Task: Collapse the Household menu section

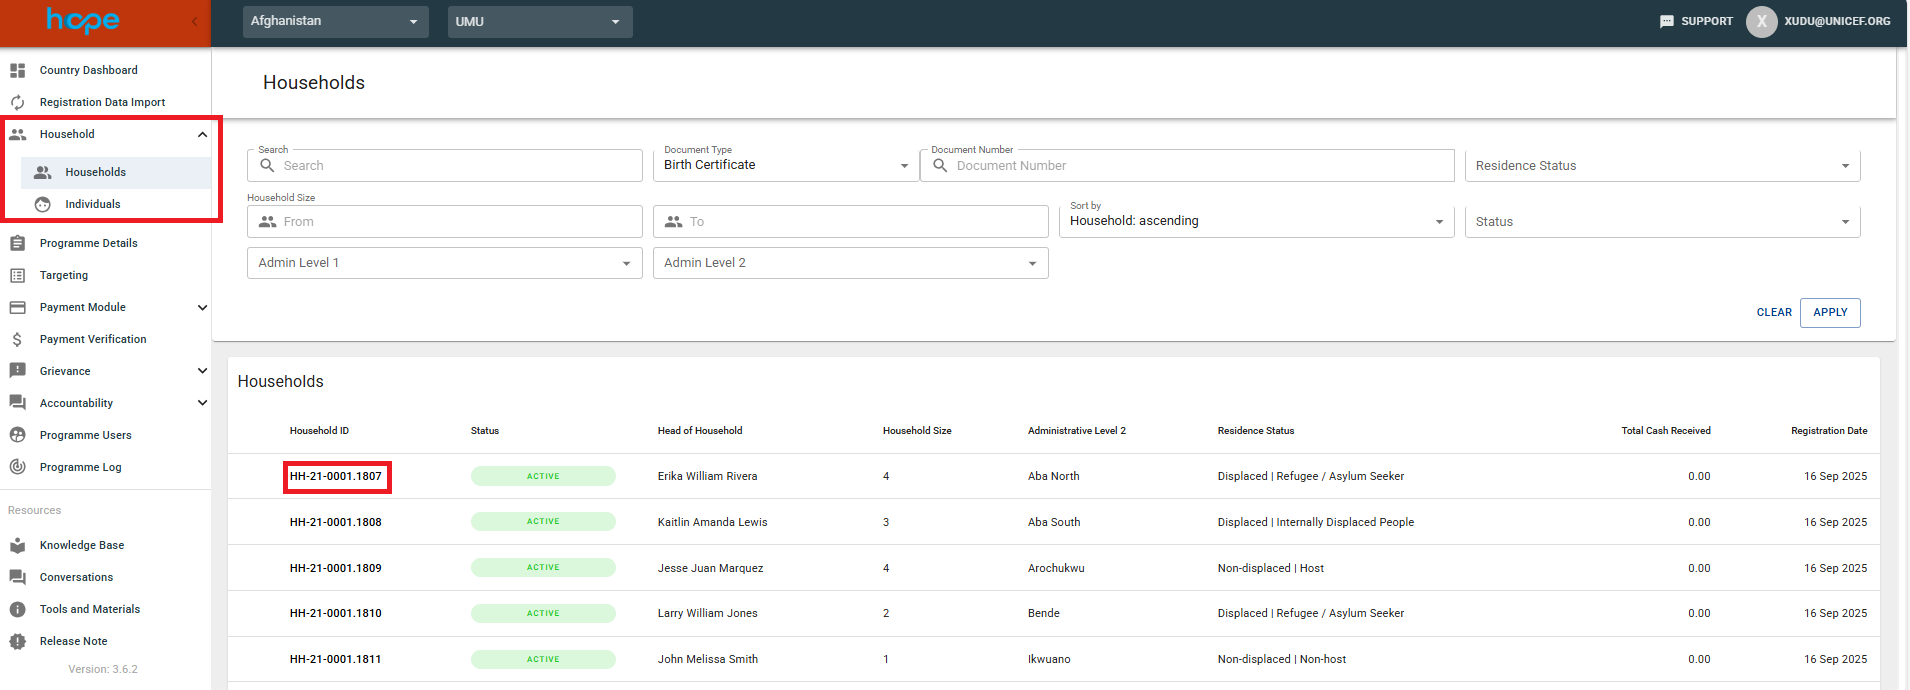Action: click(x=202, y=134)
